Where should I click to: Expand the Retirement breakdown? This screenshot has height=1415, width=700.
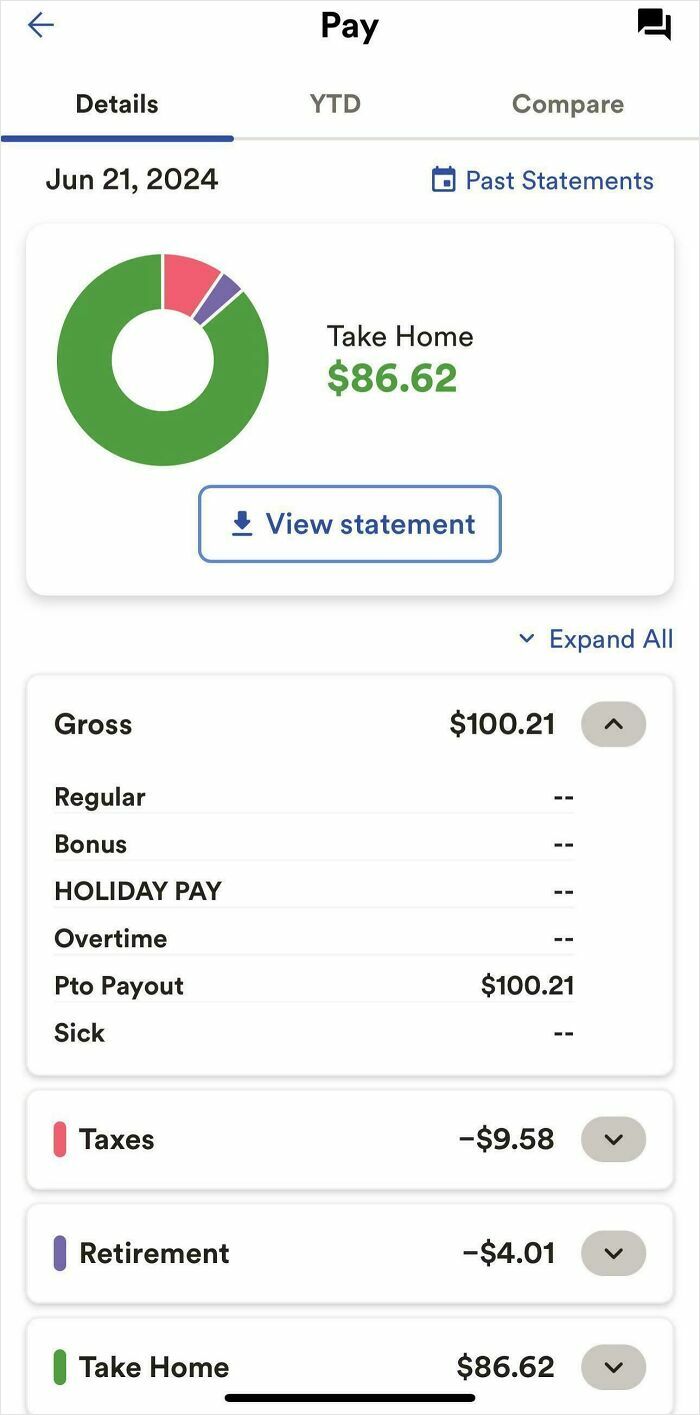[x=613, y=1253]
